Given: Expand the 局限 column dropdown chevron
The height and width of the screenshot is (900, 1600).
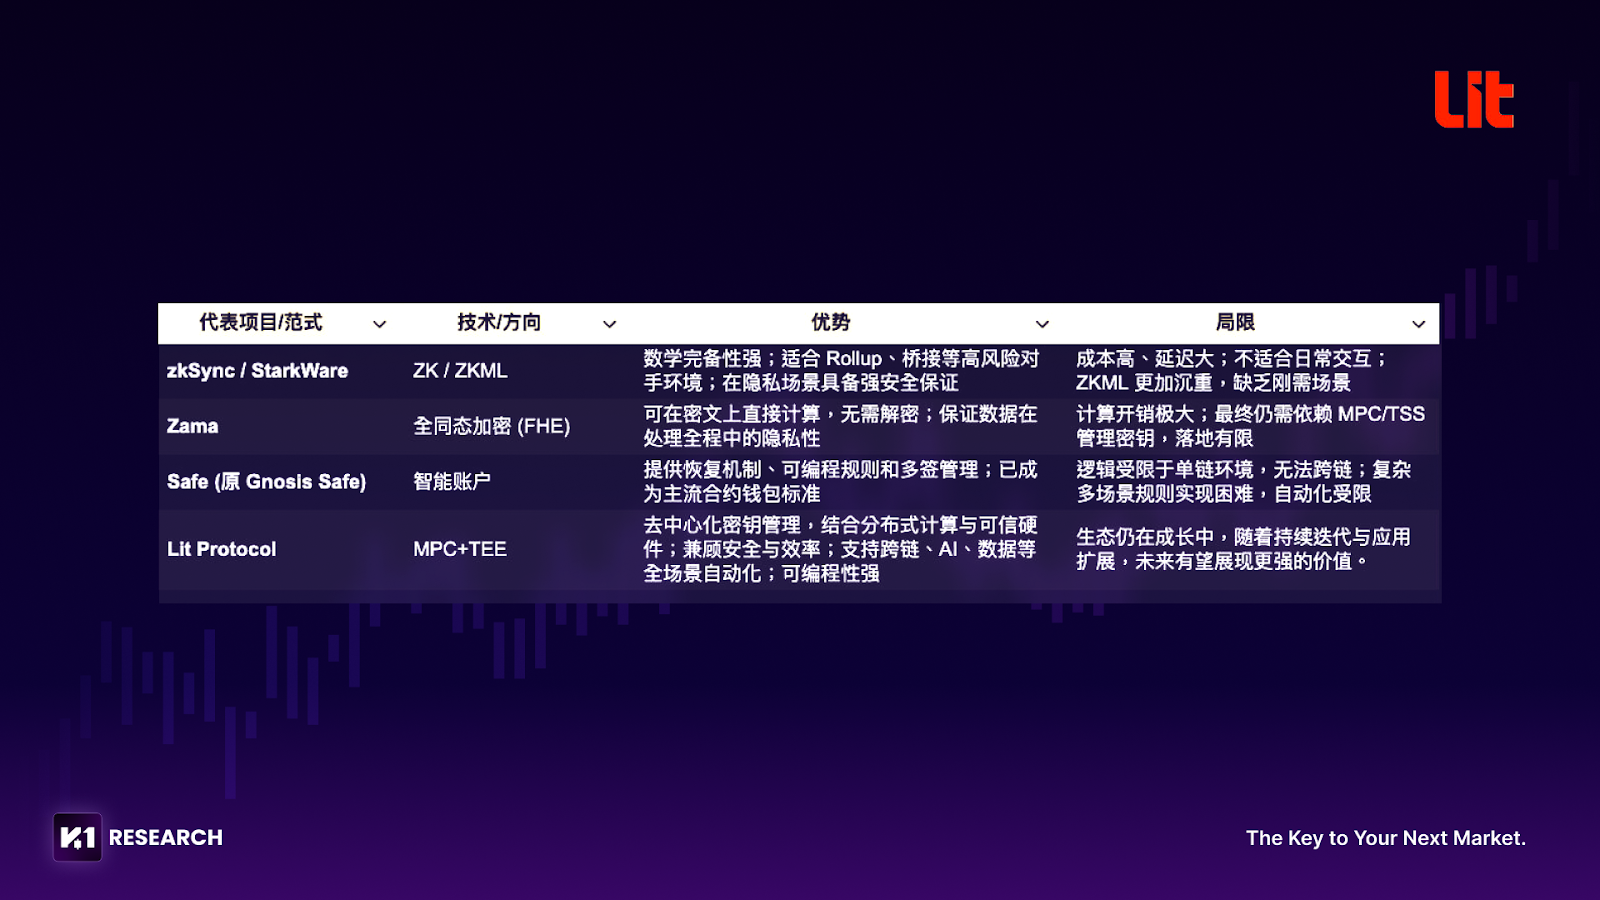Looking at the screenshot, I should point(1418,324).
